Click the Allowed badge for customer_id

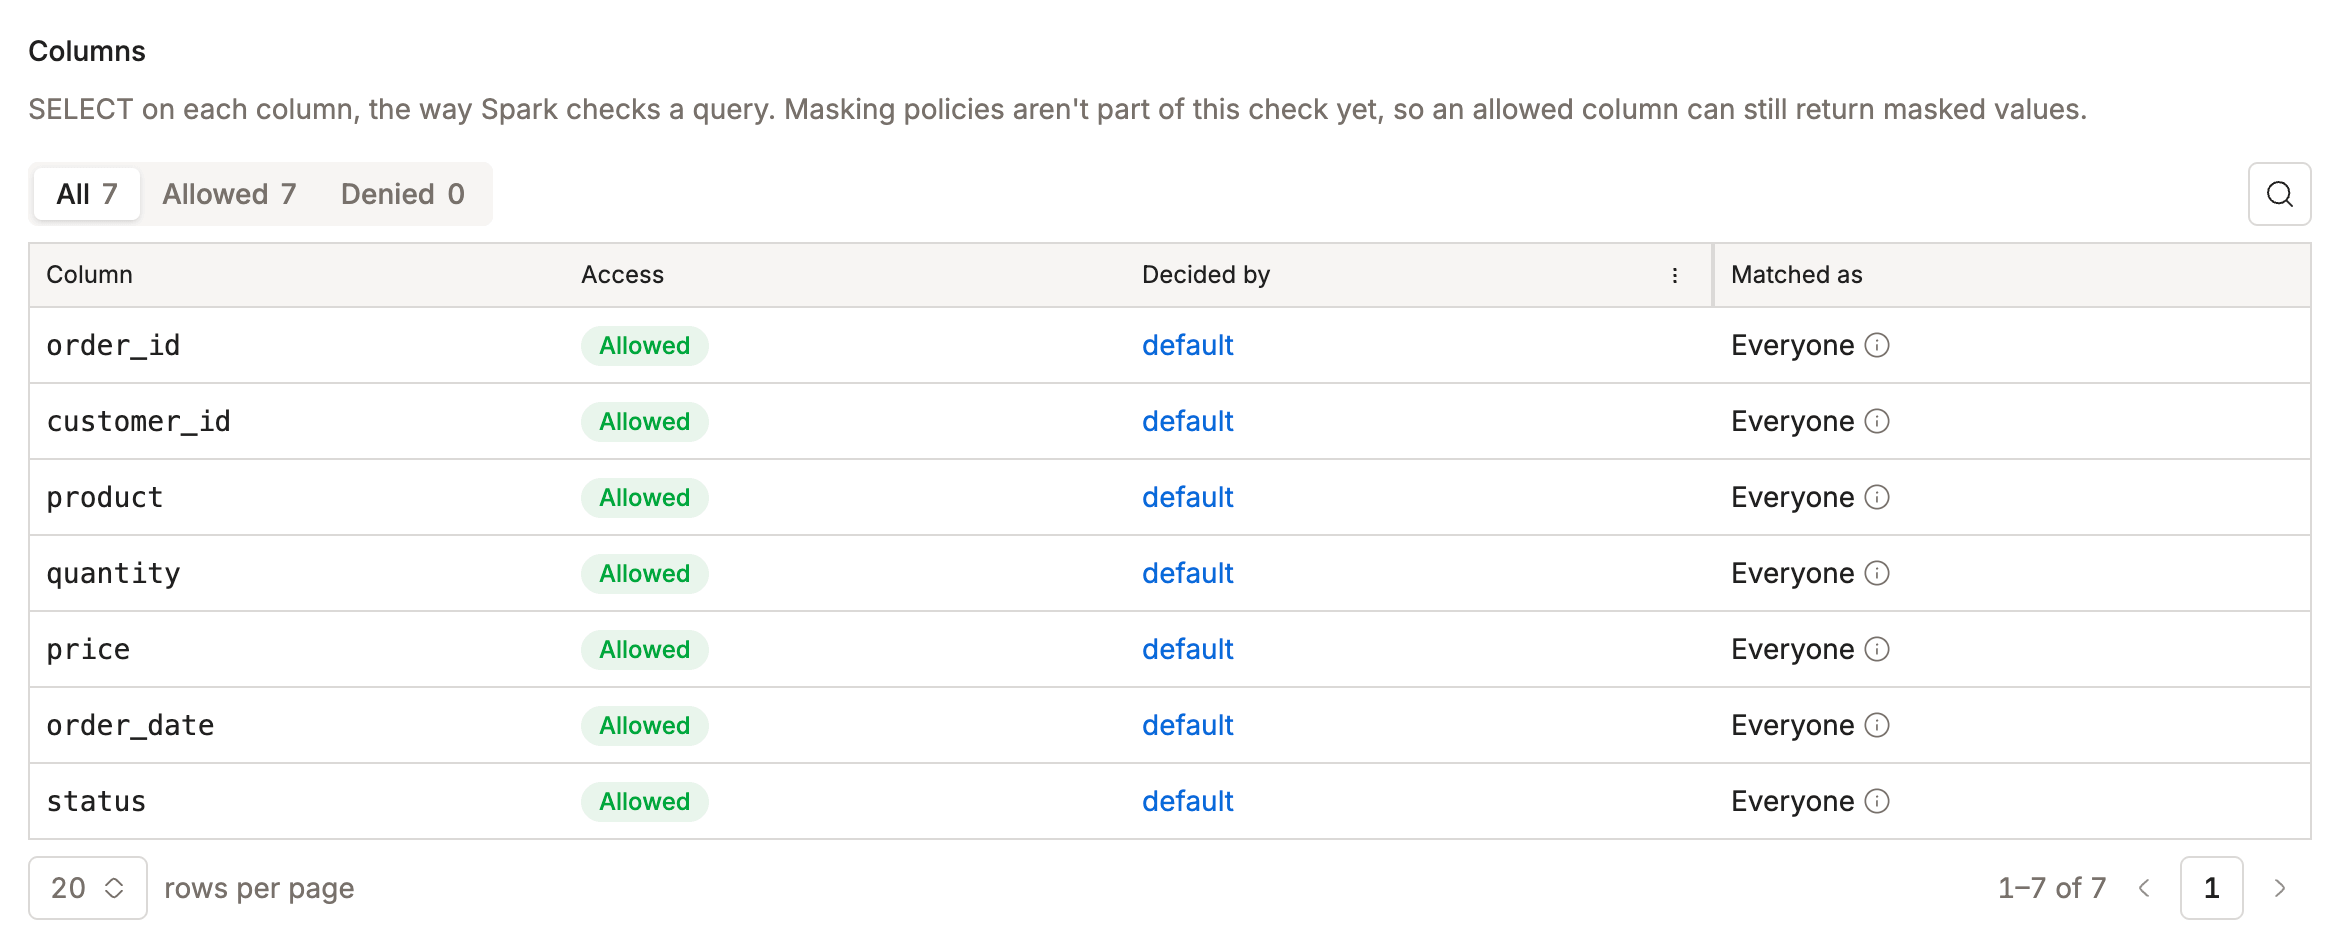click(645, 421)
